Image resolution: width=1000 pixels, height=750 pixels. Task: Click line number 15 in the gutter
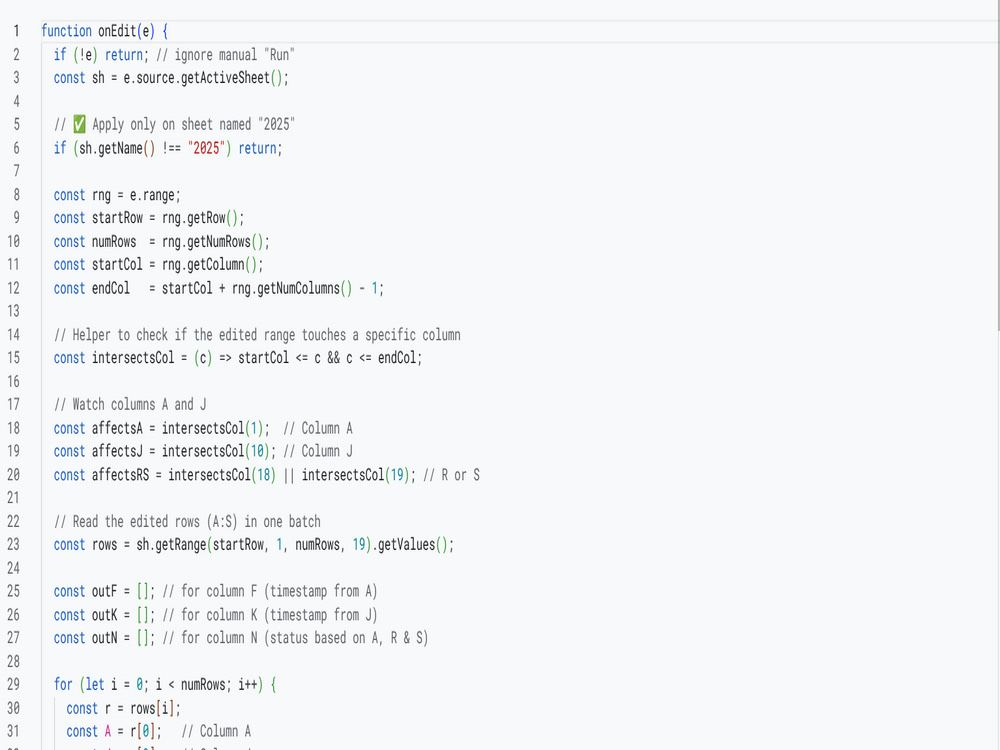pyautogui.click(x=13, y=358)
